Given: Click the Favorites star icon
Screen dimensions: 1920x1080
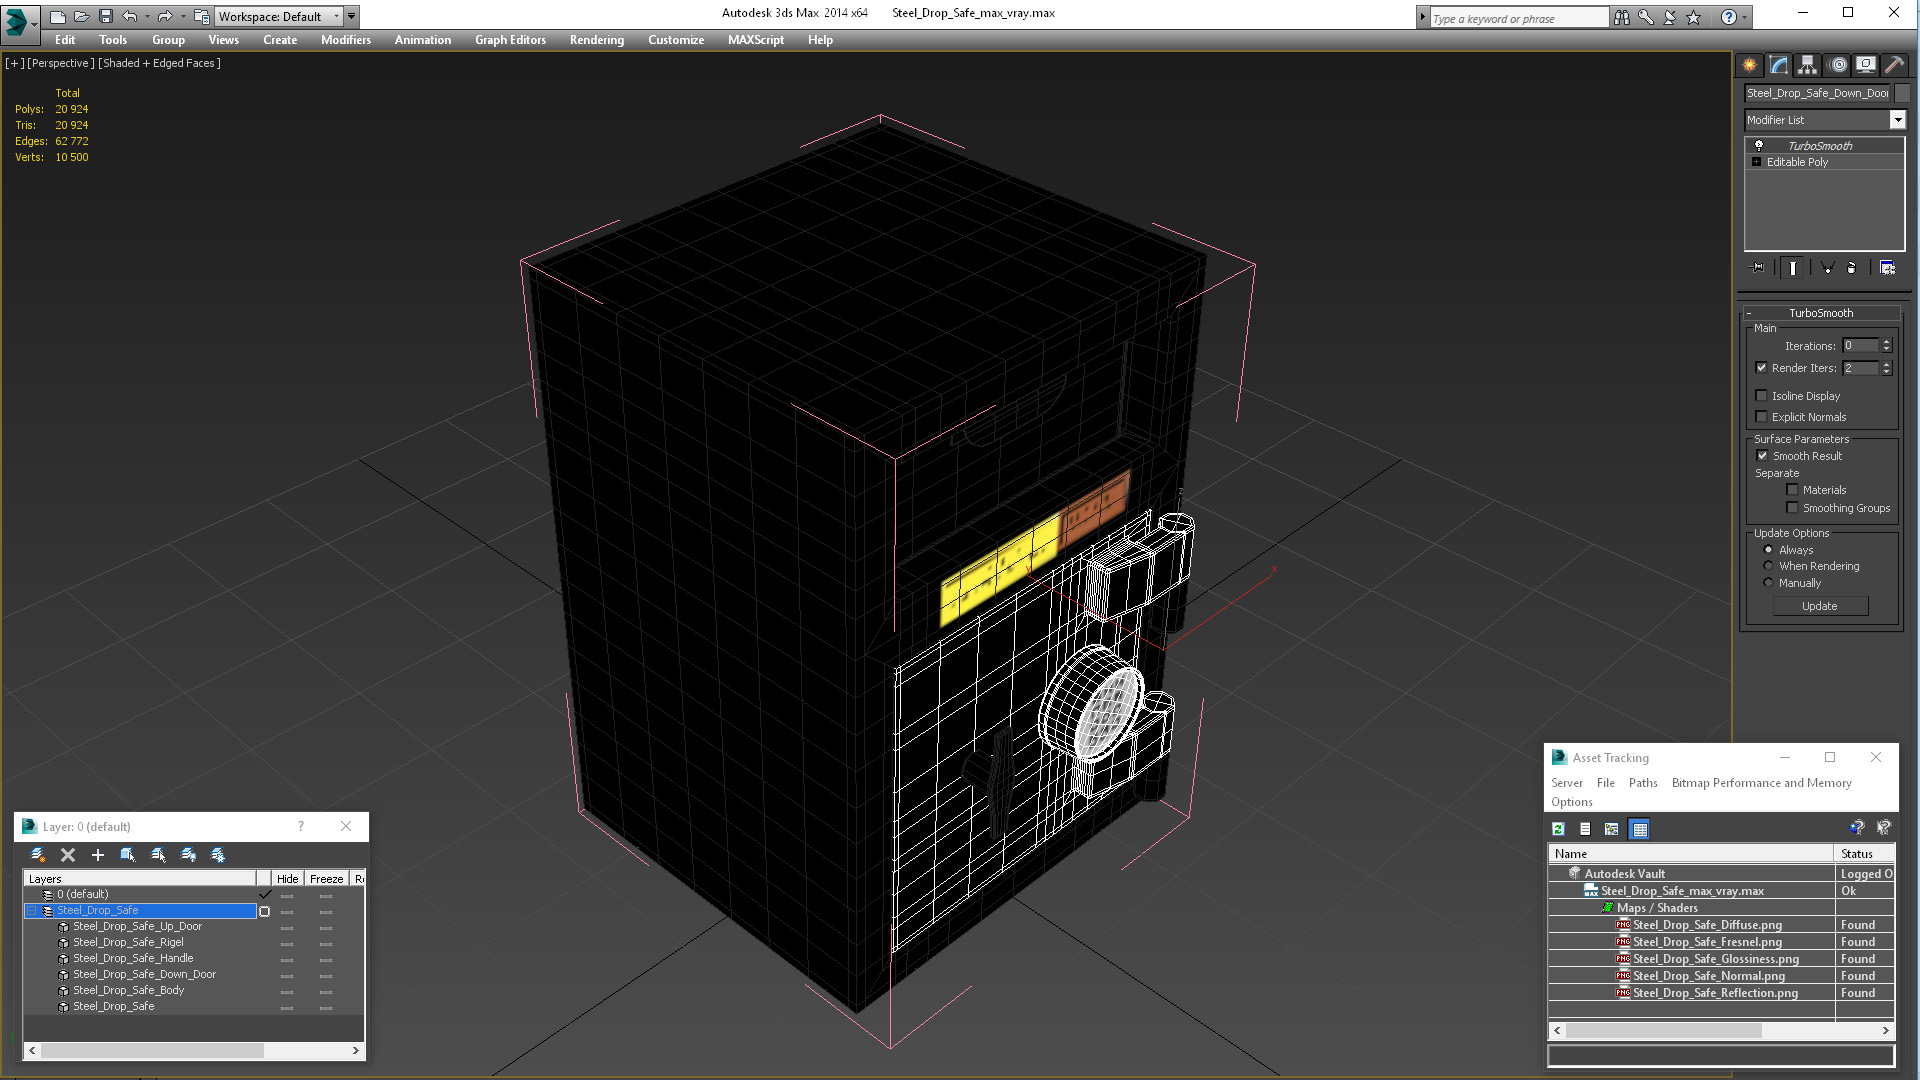Looking at the screenshot, I should coord(1693,17).
